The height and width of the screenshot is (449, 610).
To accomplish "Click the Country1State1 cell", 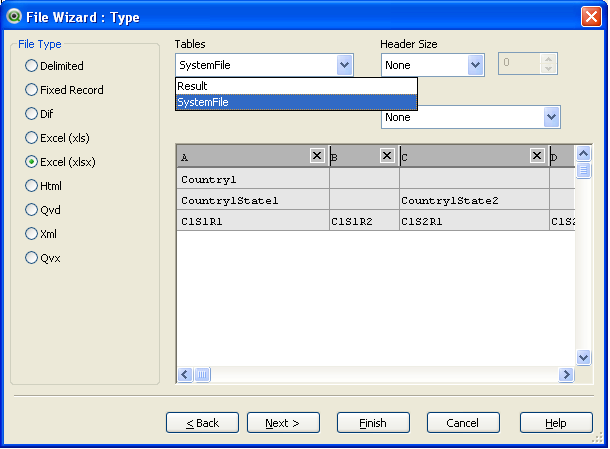I will (x=253, y=200).
